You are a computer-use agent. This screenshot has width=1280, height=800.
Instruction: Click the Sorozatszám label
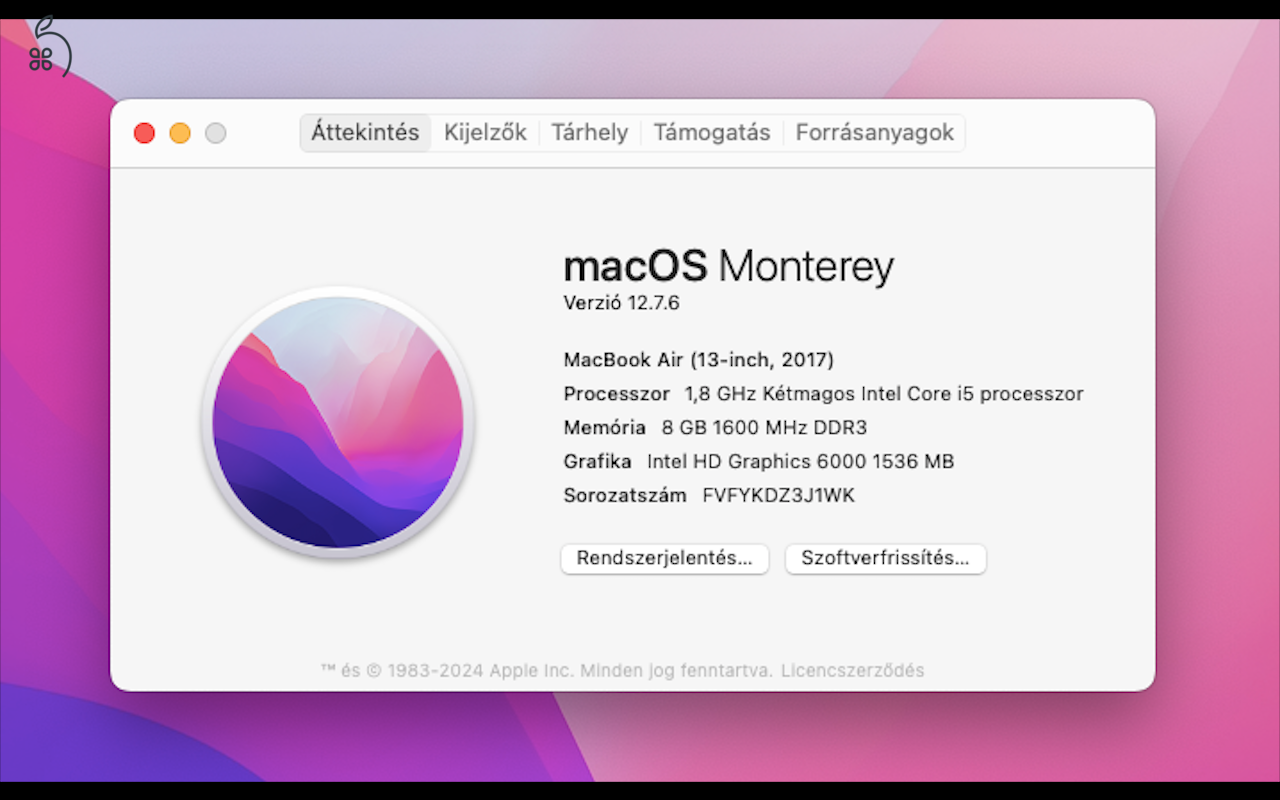coord(625,495)
